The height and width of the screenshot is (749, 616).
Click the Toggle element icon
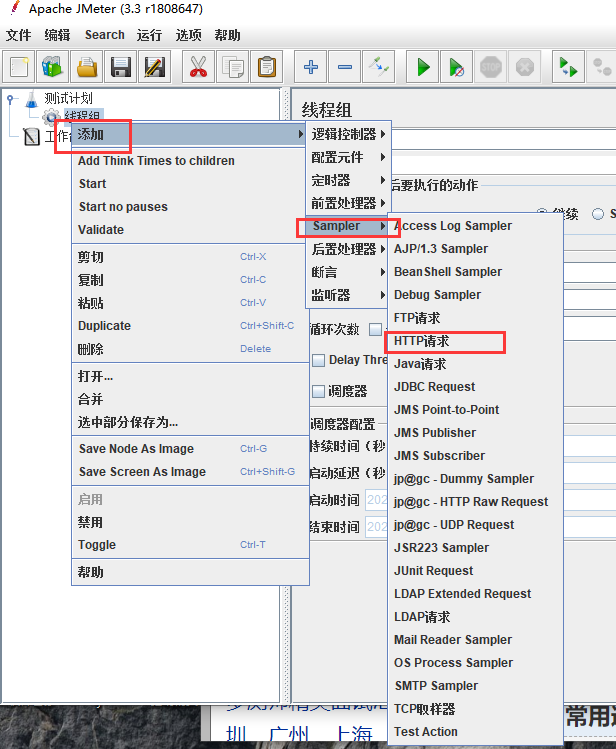379,67
